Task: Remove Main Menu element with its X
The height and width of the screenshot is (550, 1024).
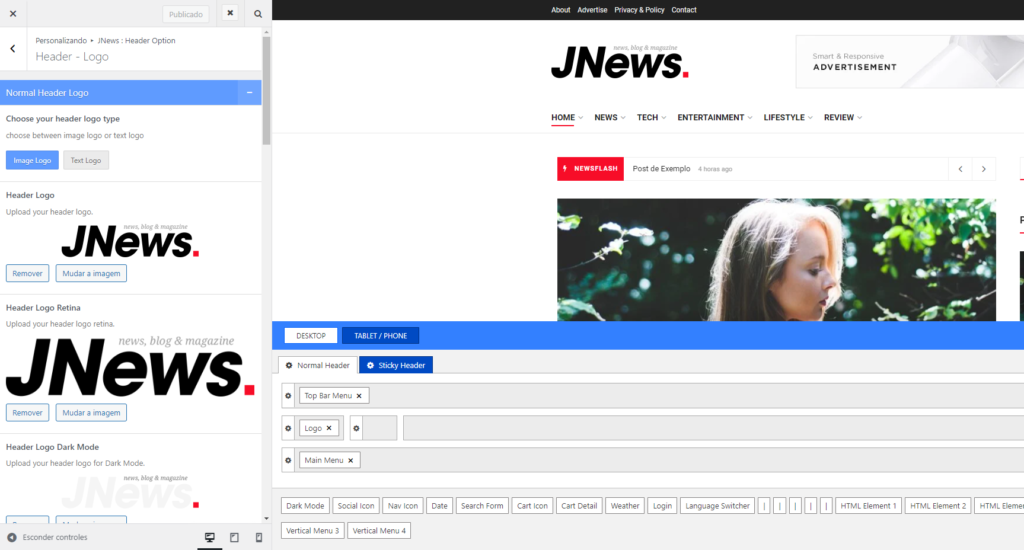Action: [x=351, y=461]
